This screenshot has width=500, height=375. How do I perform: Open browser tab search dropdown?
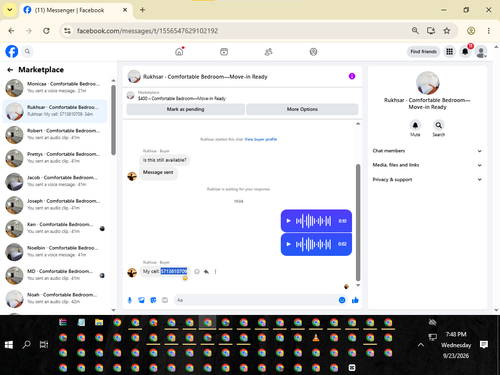pyautogui.click(x=10, y=10)
